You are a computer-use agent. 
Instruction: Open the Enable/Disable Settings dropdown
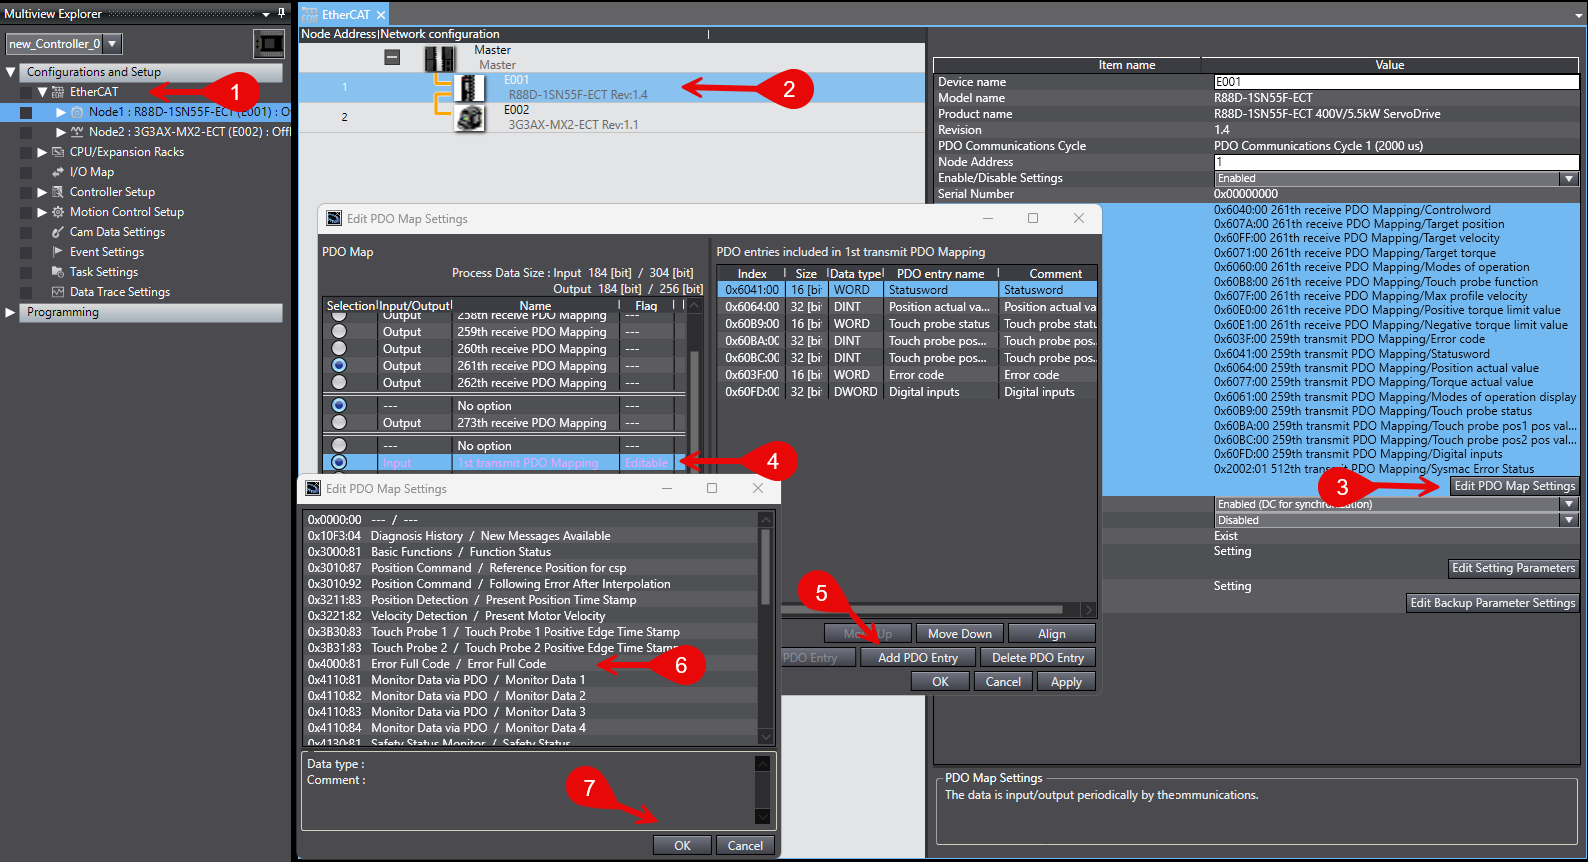click(1569, 178)
